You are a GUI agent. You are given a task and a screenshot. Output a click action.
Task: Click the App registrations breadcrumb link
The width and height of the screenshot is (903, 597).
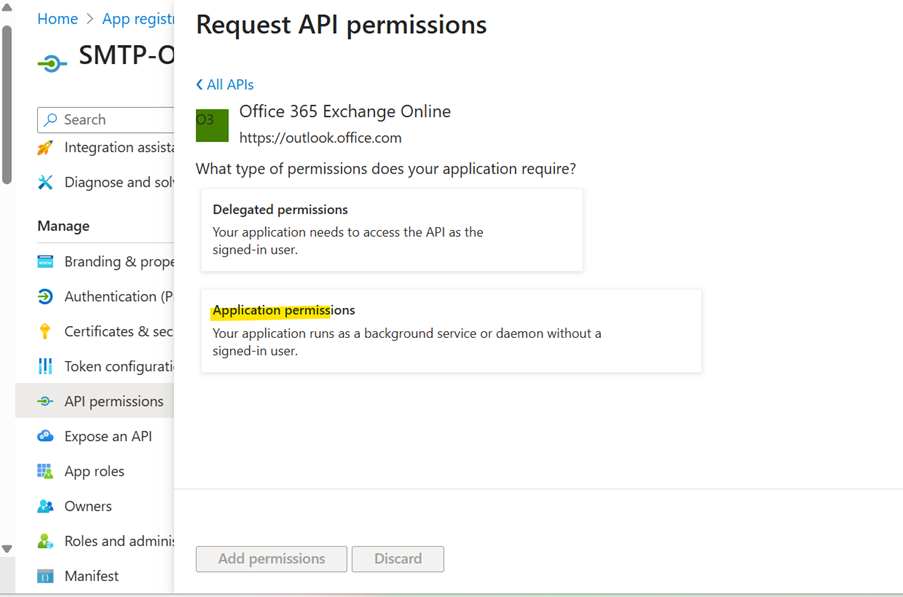pos(138,19)
